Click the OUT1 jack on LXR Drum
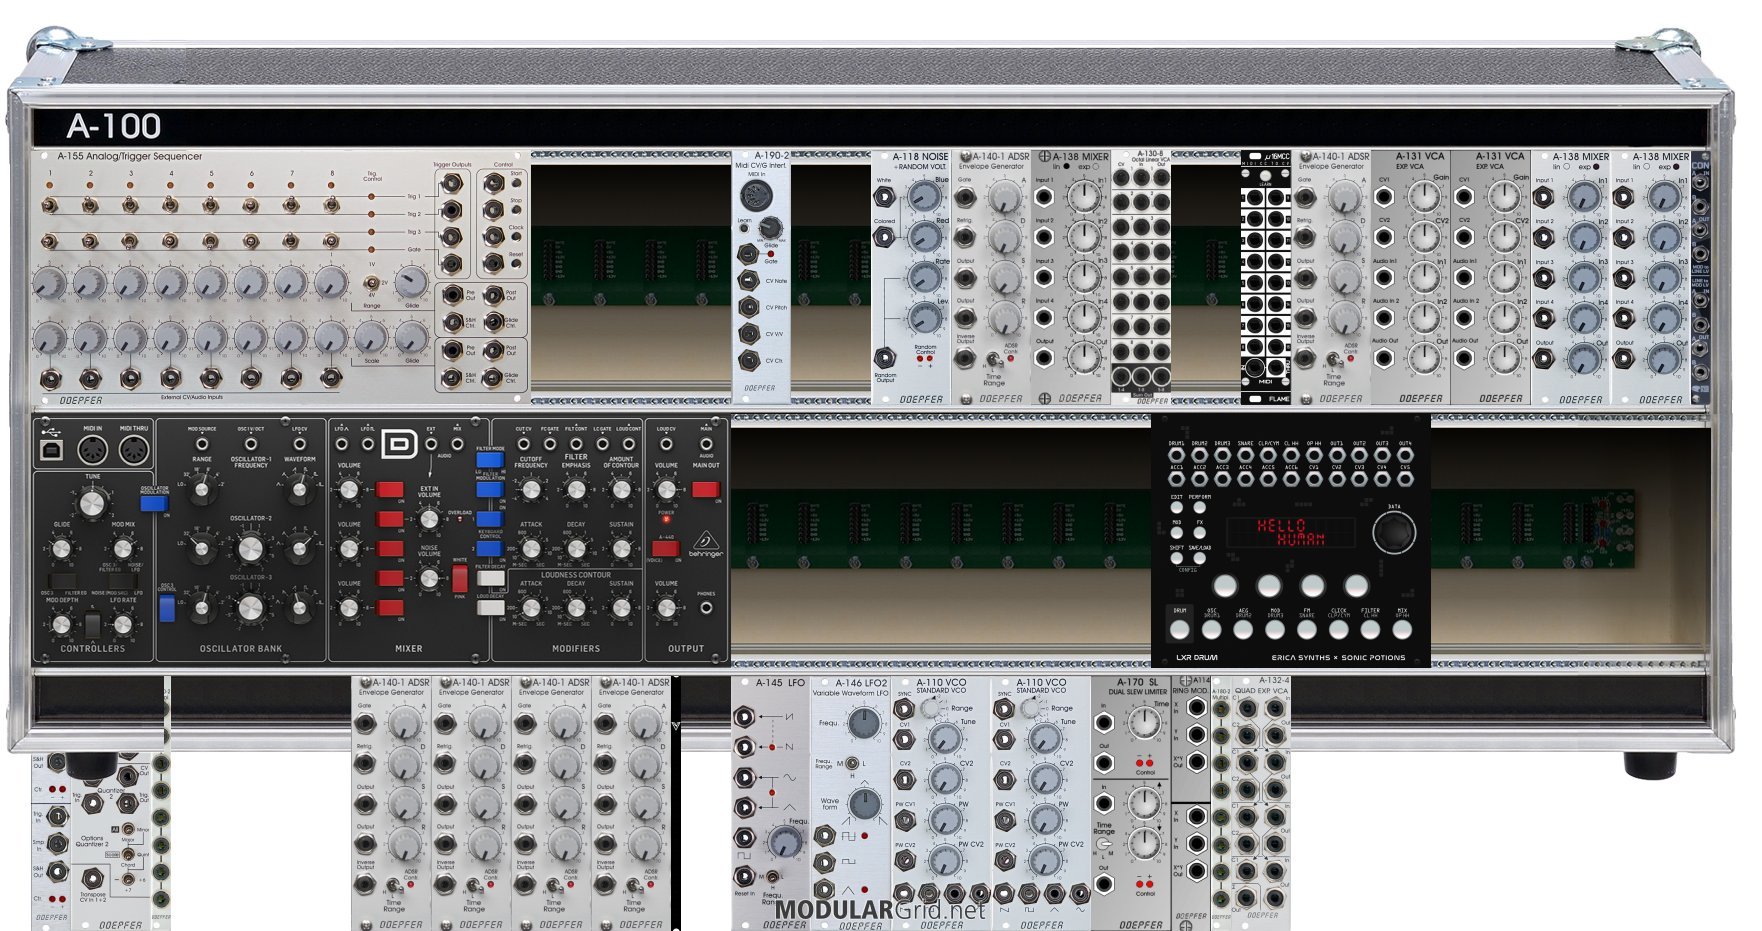Viewport: 1762px width, 931px height. [1337, 455]
